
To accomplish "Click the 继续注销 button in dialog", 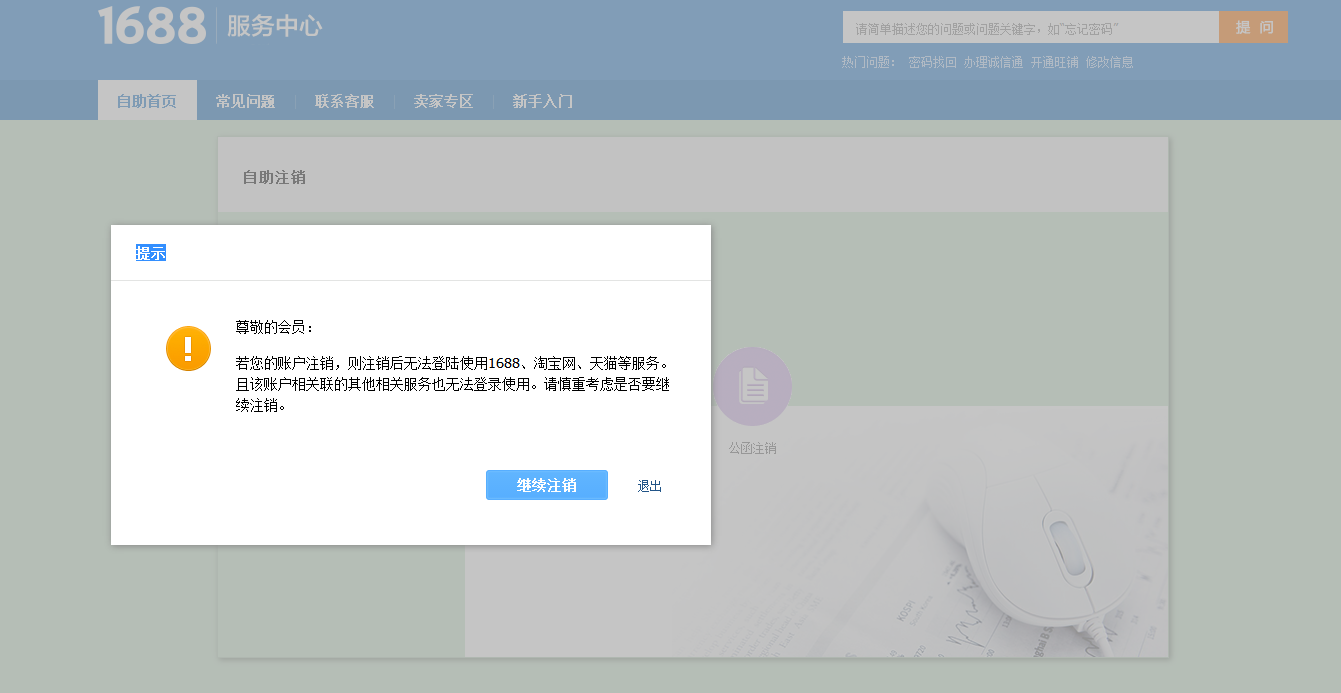I will (x=547, y=485).
